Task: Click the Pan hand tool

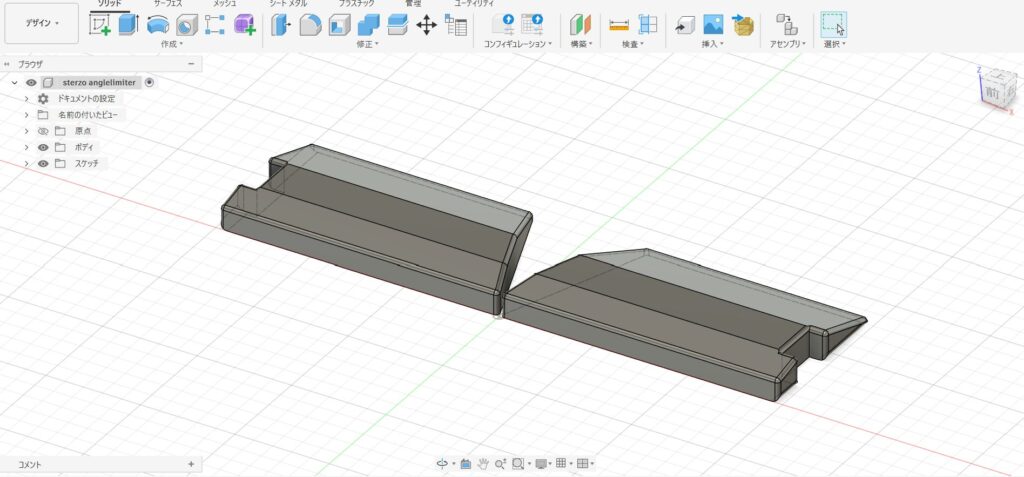Action: (482, 464)
